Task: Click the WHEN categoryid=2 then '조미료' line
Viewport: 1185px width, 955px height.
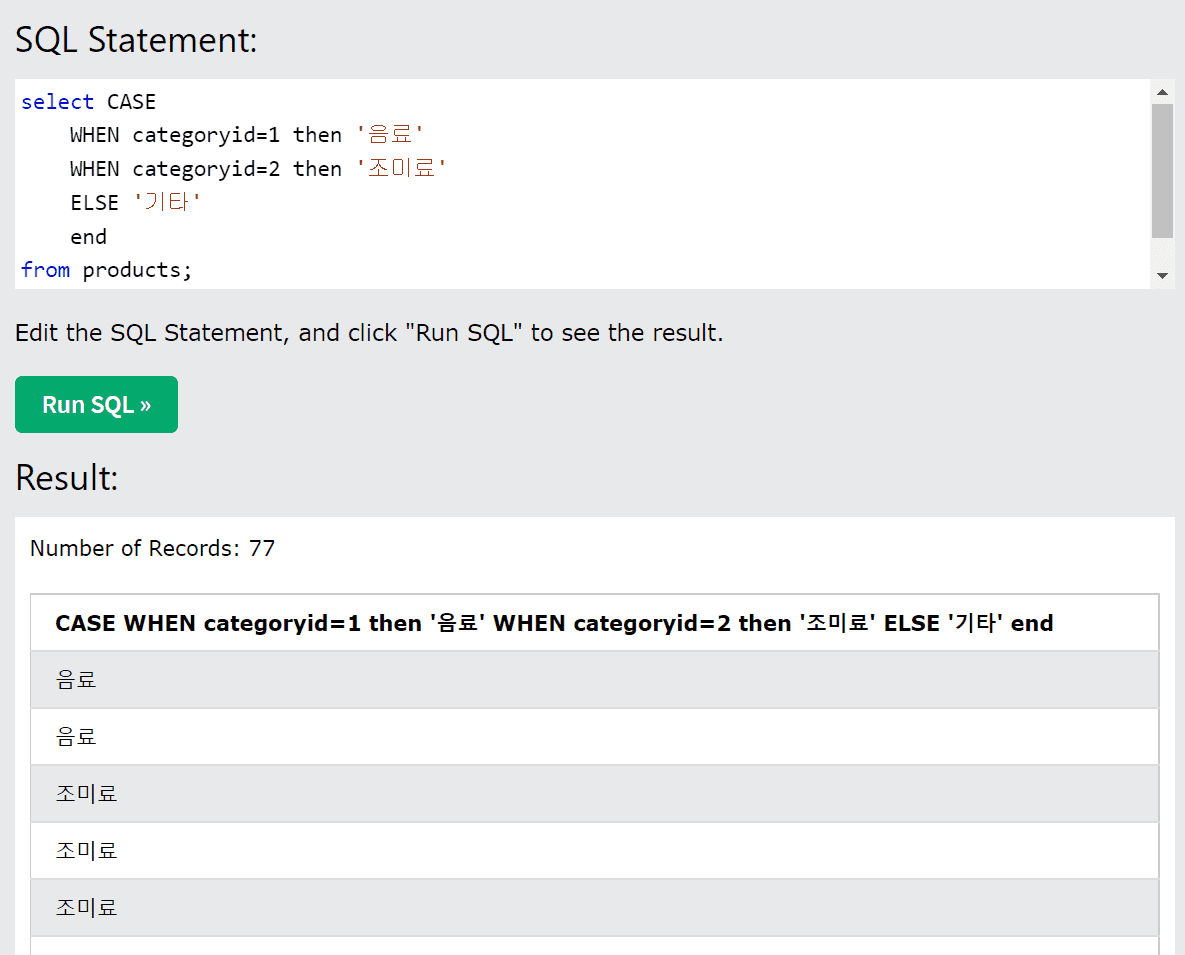Action: pos(258,168)
